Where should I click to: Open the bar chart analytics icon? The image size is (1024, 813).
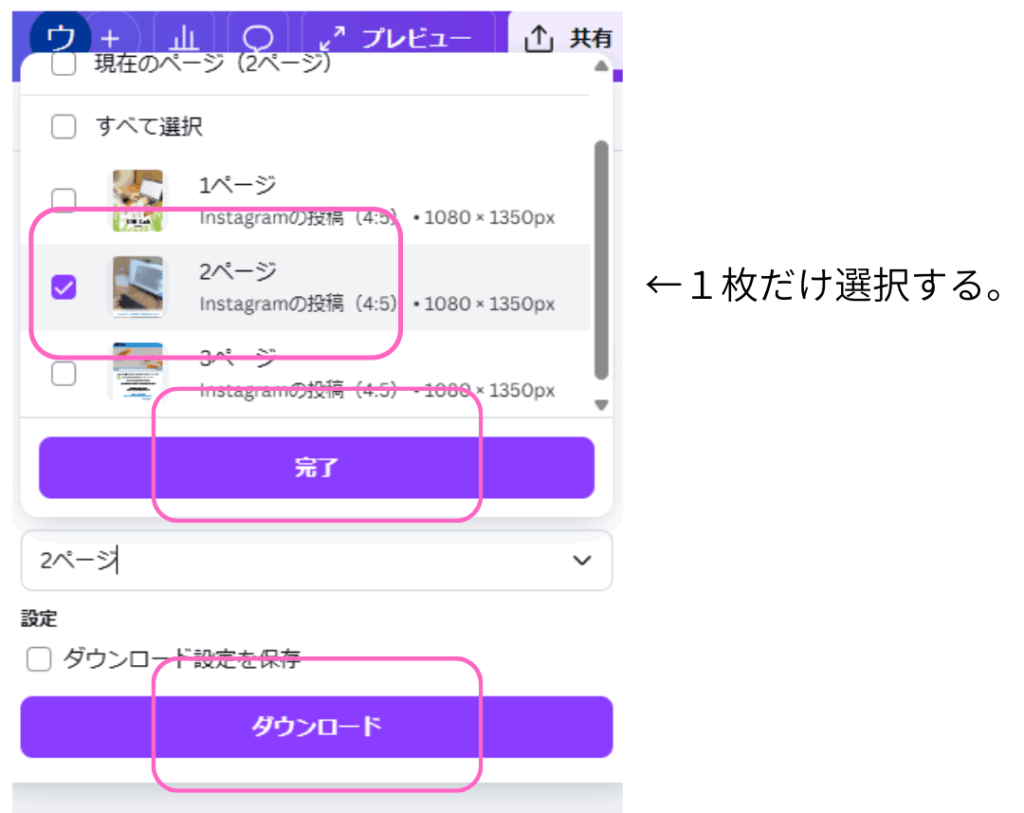184,38
